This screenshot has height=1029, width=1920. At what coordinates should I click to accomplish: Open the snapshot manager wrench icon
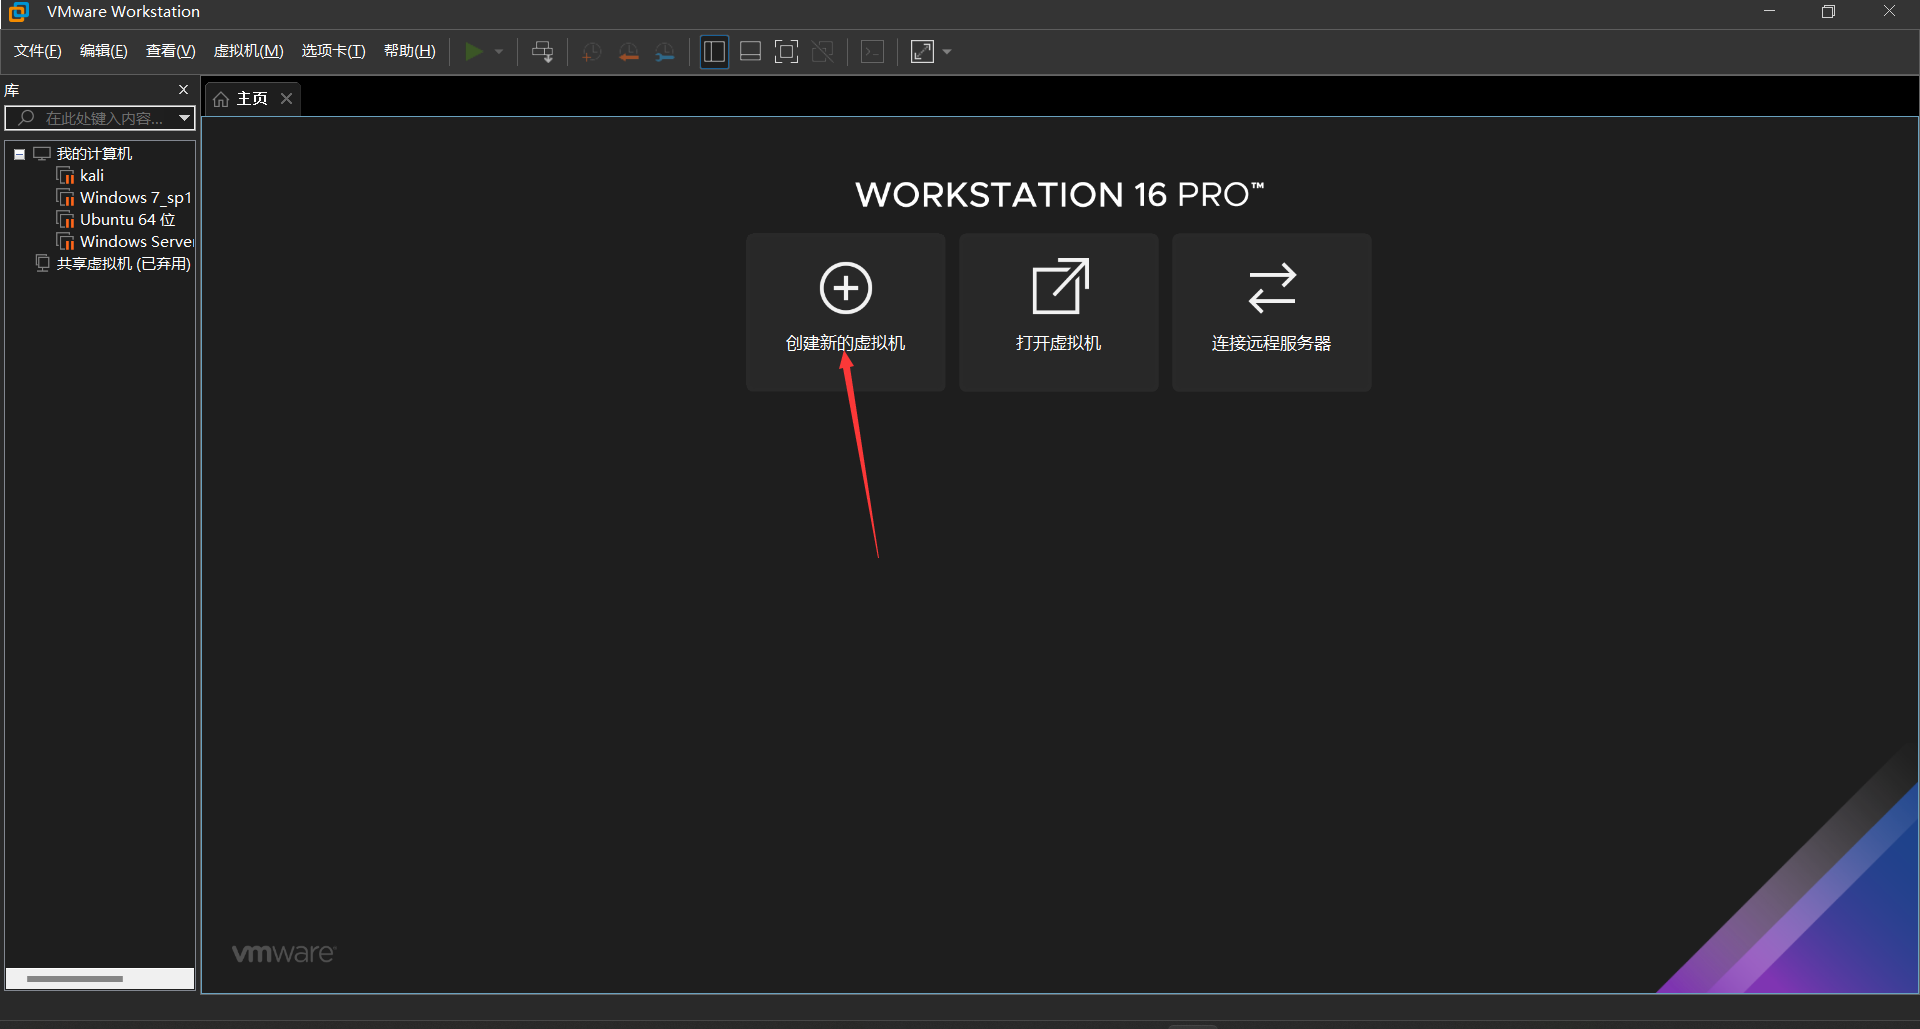(665, 52)
